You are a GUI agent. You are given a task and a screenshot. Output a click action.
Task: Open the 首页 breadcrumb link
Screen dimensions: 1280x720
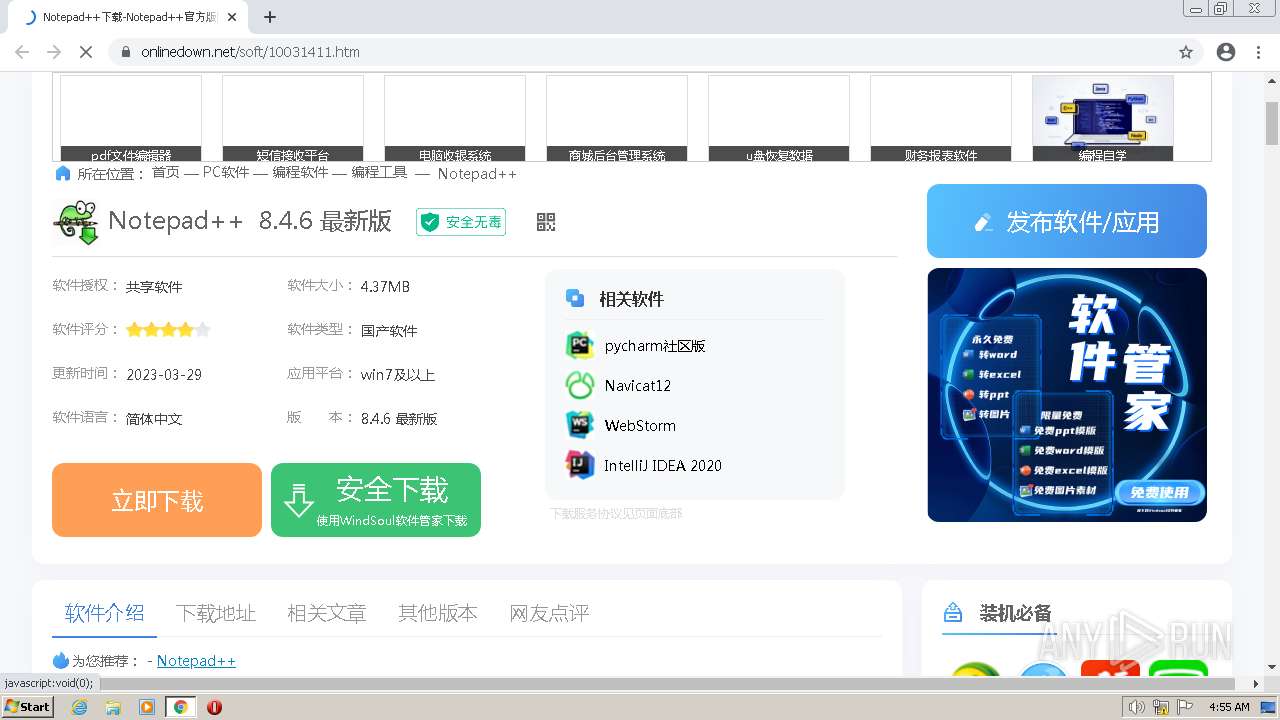tap(166, 173)
